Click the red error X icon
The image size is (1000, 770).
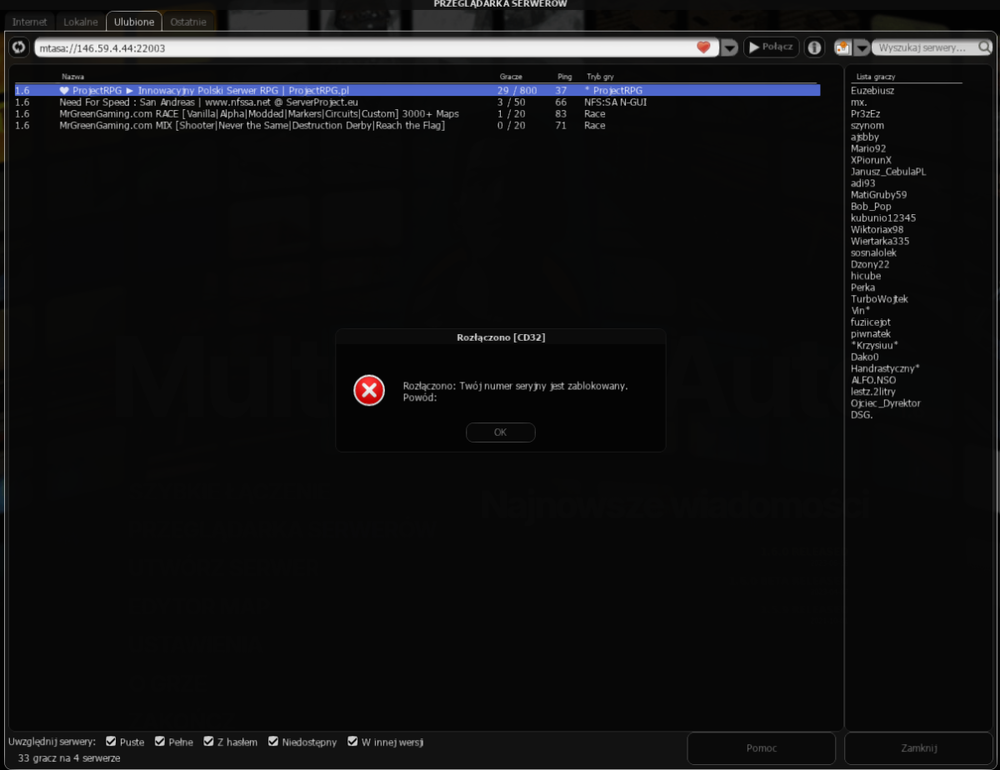tap(369, 390)
